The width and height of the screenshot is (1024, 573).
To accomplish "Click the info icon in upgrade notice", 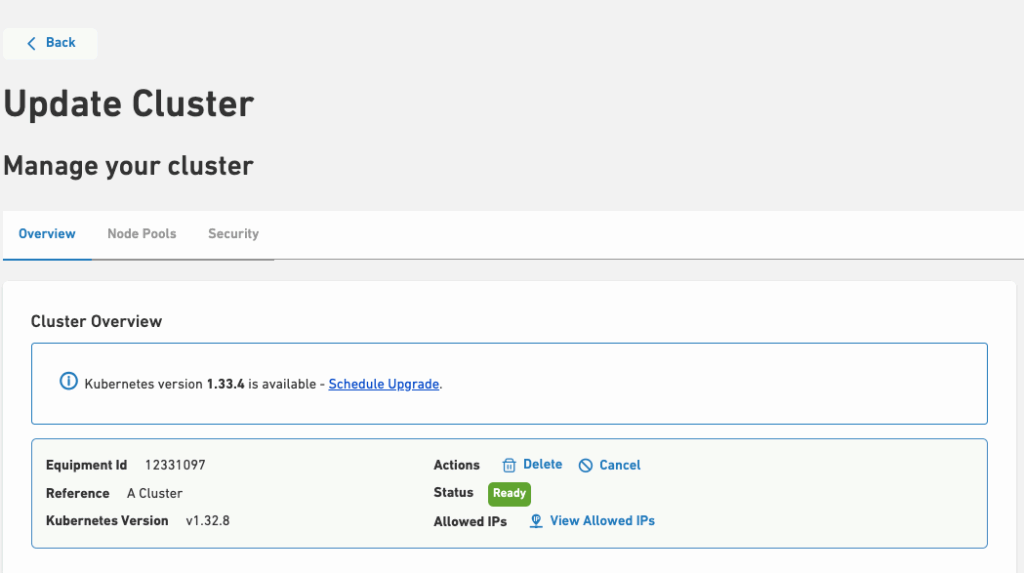I will click(68, 382).
